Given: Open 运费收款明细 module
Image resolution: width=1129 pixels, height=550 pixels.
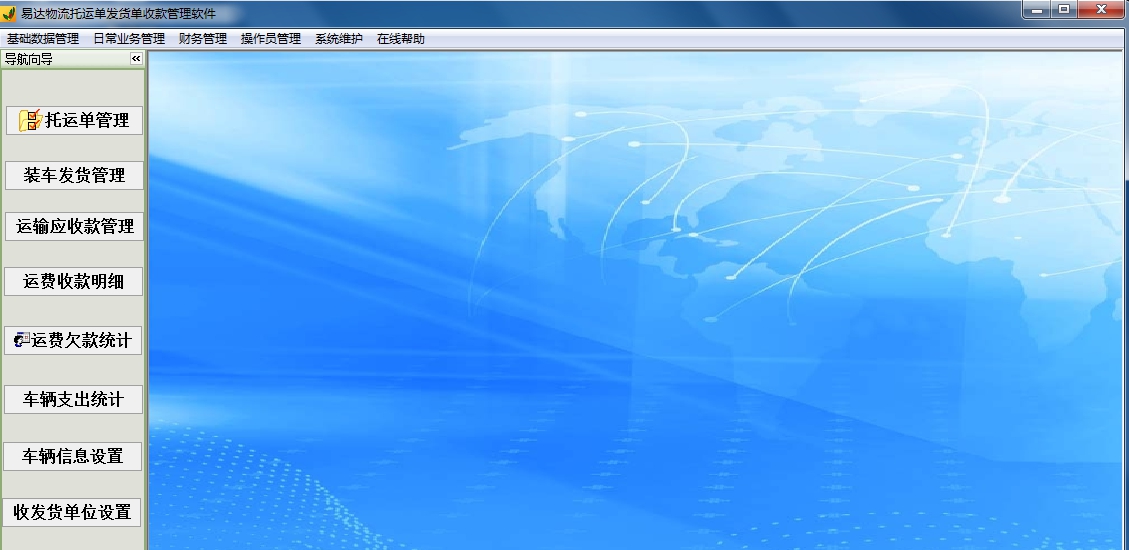Looking at the screenshot, I should pos(73,281).
